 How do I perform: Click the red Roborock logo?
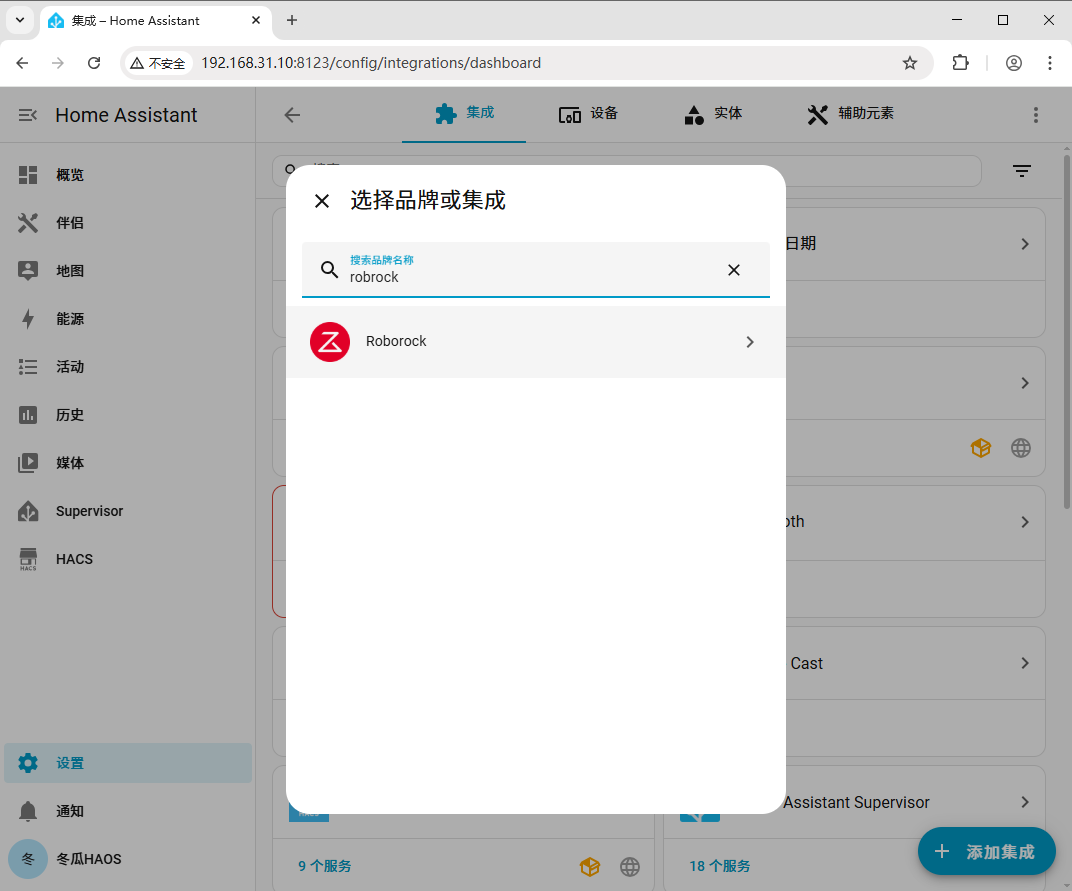pos(330,342)
